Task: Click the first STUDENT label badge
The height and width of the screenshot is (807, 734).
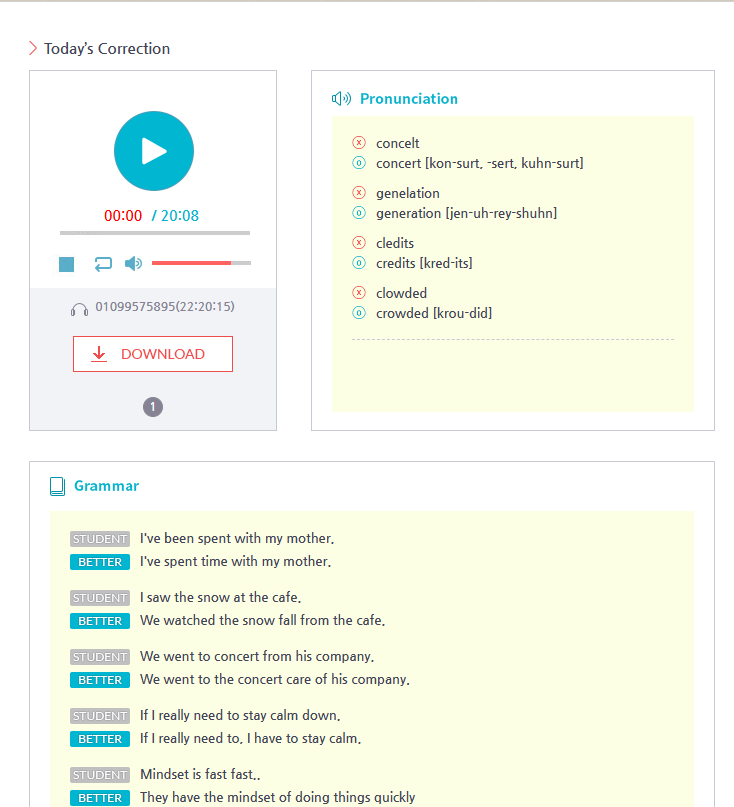Action: (x=100, y=539)
